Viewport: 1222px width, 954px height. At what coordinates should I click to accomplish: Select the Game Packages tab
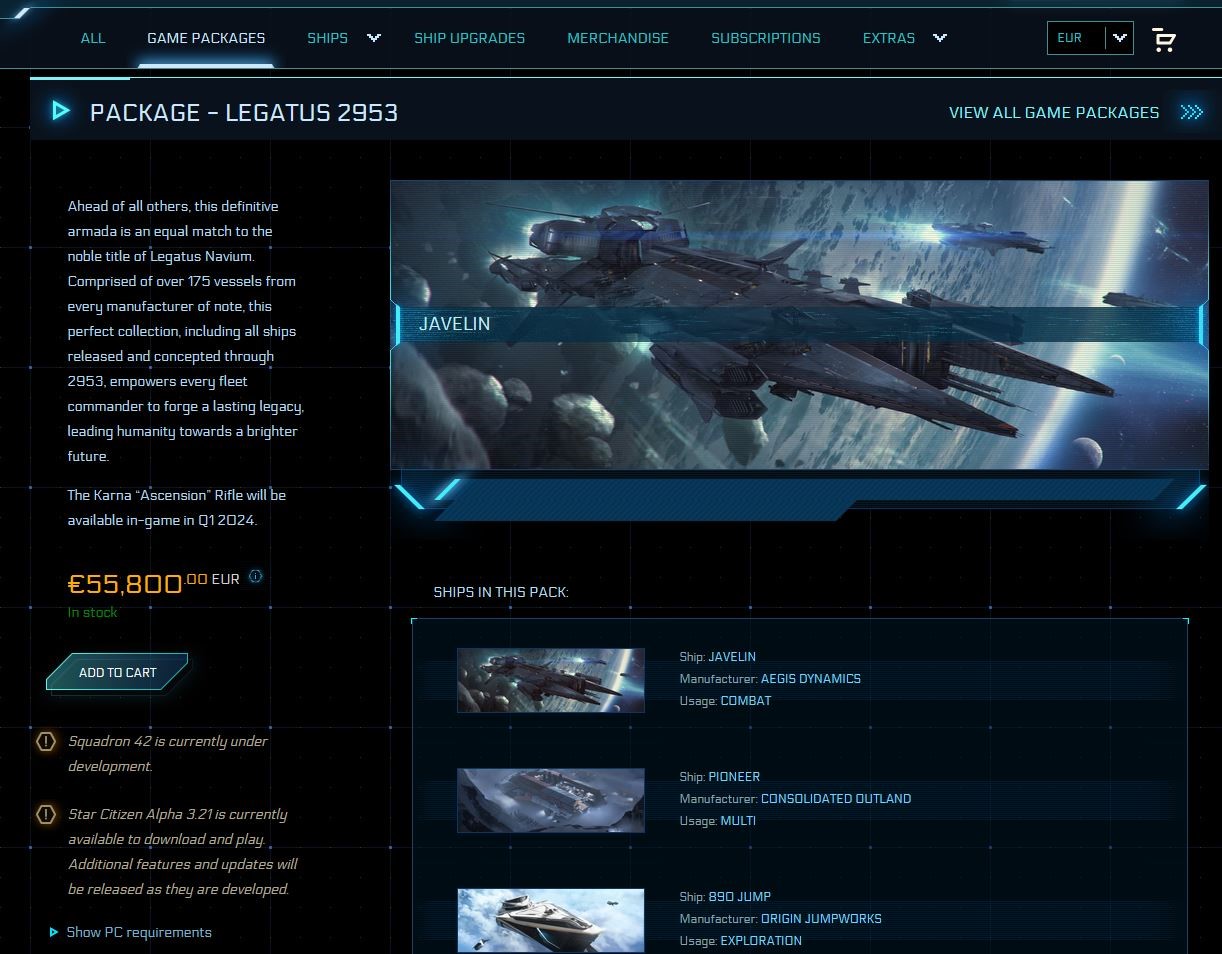206,38
